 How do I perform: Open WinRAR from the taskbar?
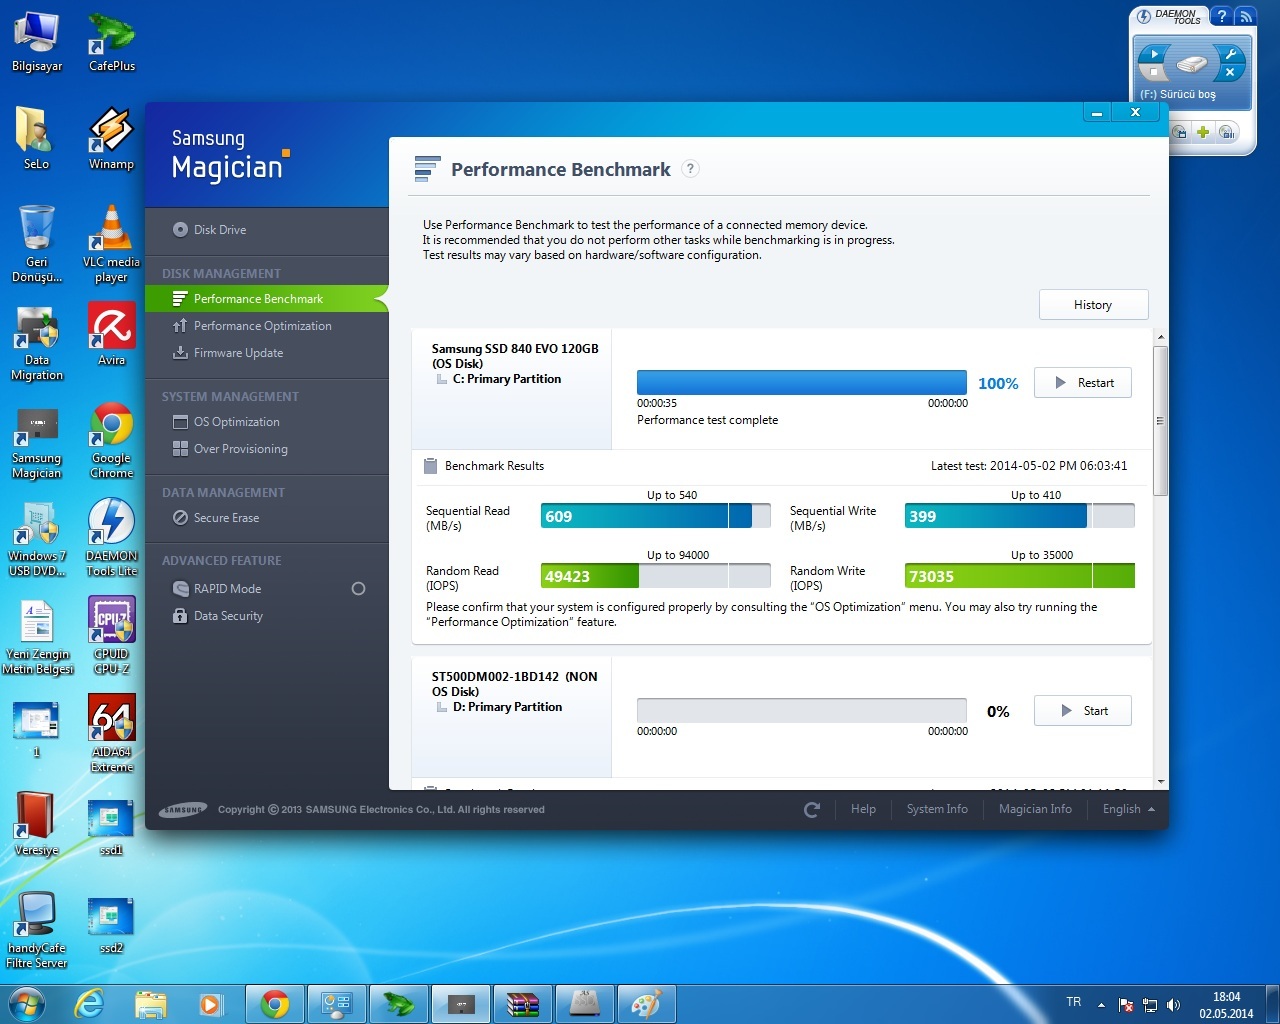(522, 1004)
